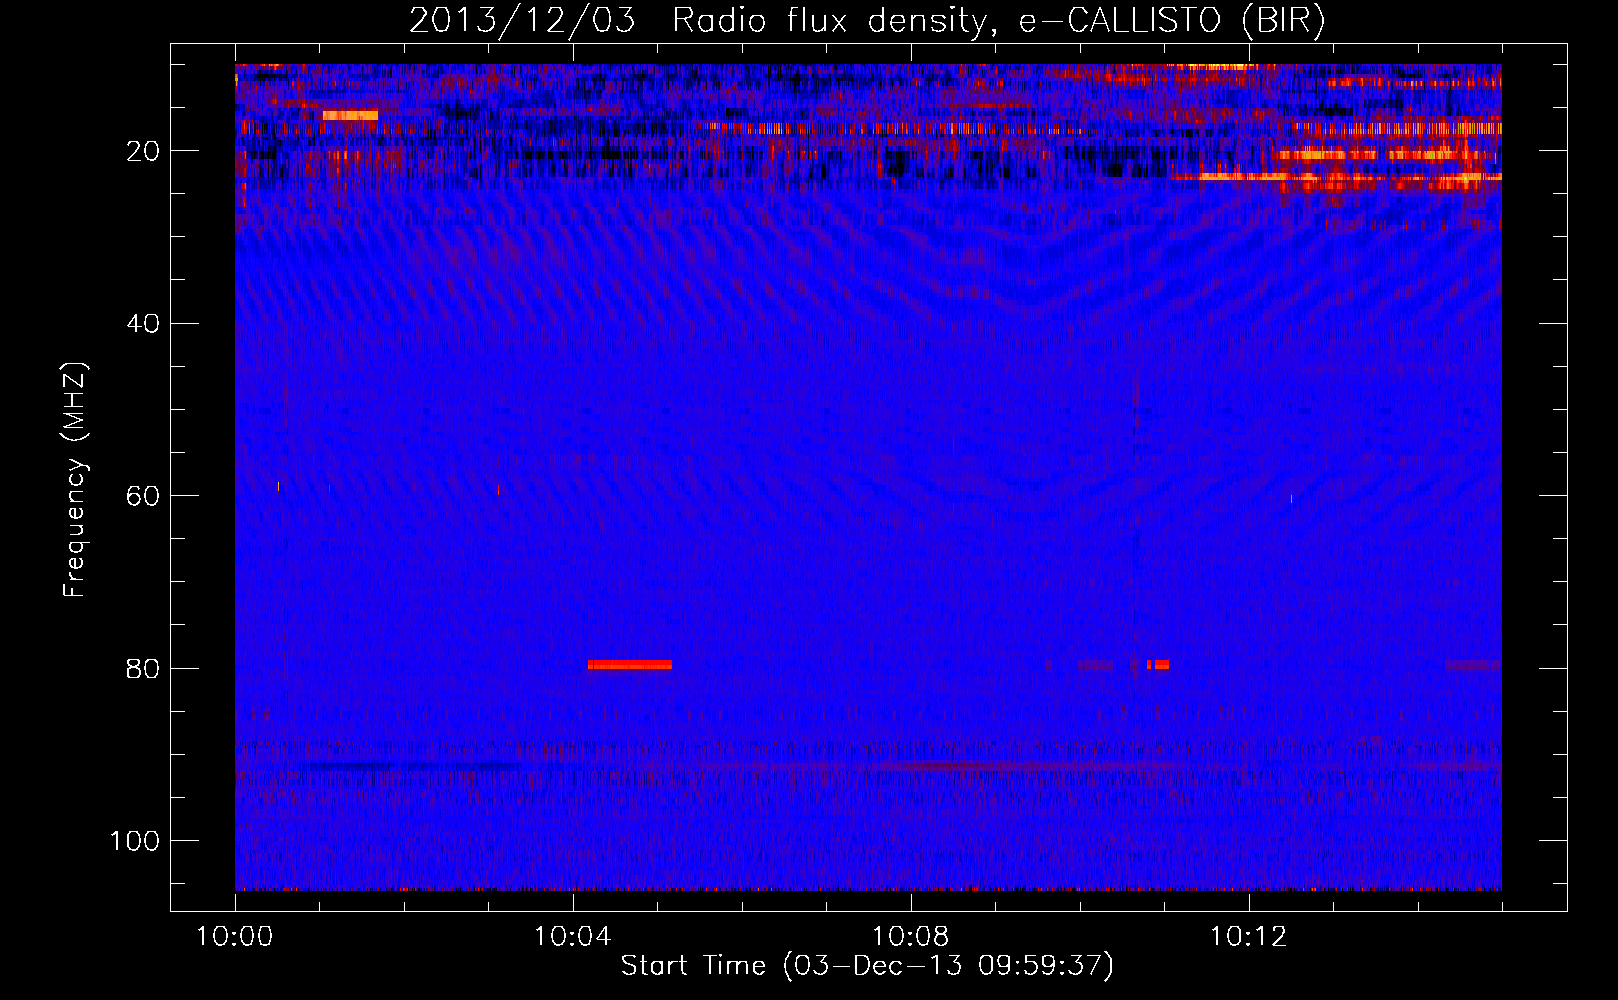Click the 60 frequency tick label

click(x=143, y=496)
